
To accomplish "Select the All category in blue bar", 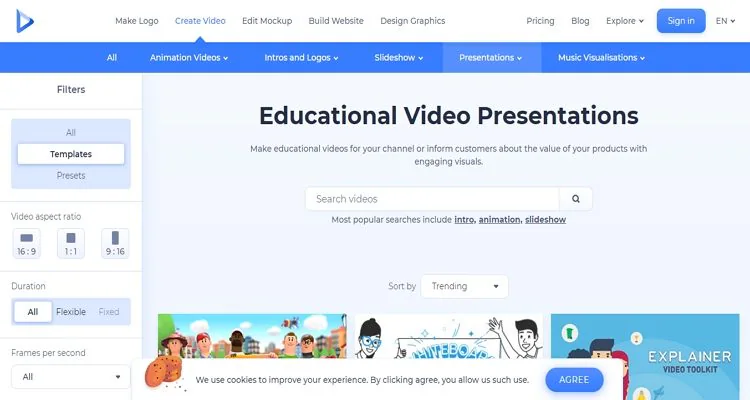I will (111, 57).
